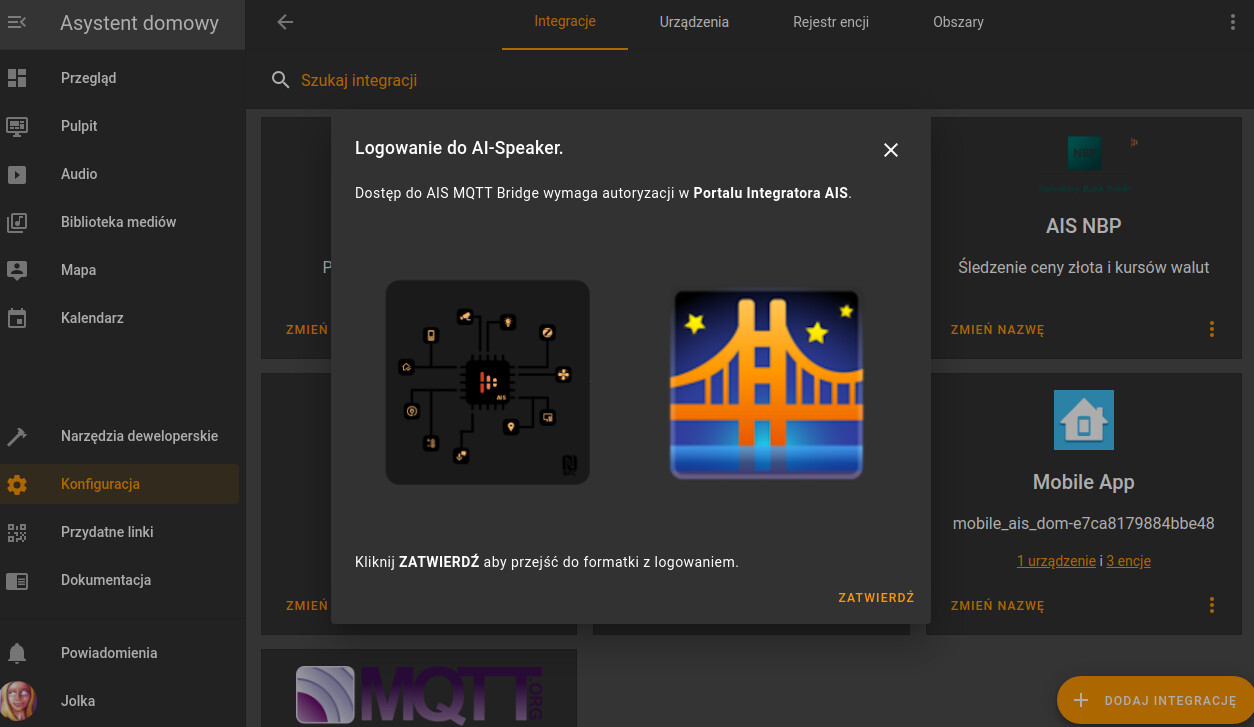
Task: Click ZATWIERDŹ in the login dialog
Action: [876, 598]
